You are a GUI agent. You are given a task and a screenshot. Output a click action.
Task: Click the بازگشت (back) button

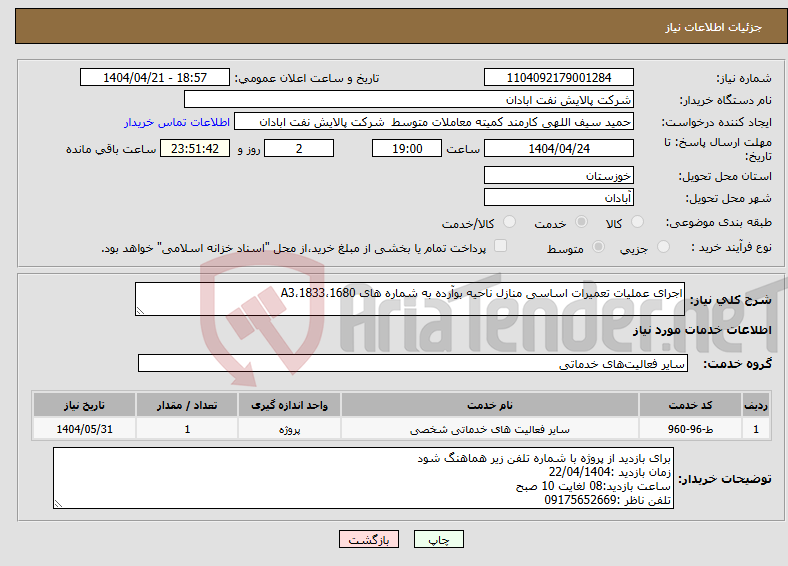pyautogui.click(x=369, y=539)
